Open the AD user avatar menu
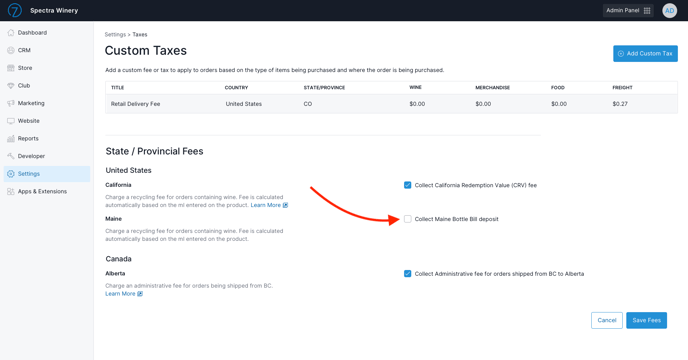688x360 pixels. 669,11
